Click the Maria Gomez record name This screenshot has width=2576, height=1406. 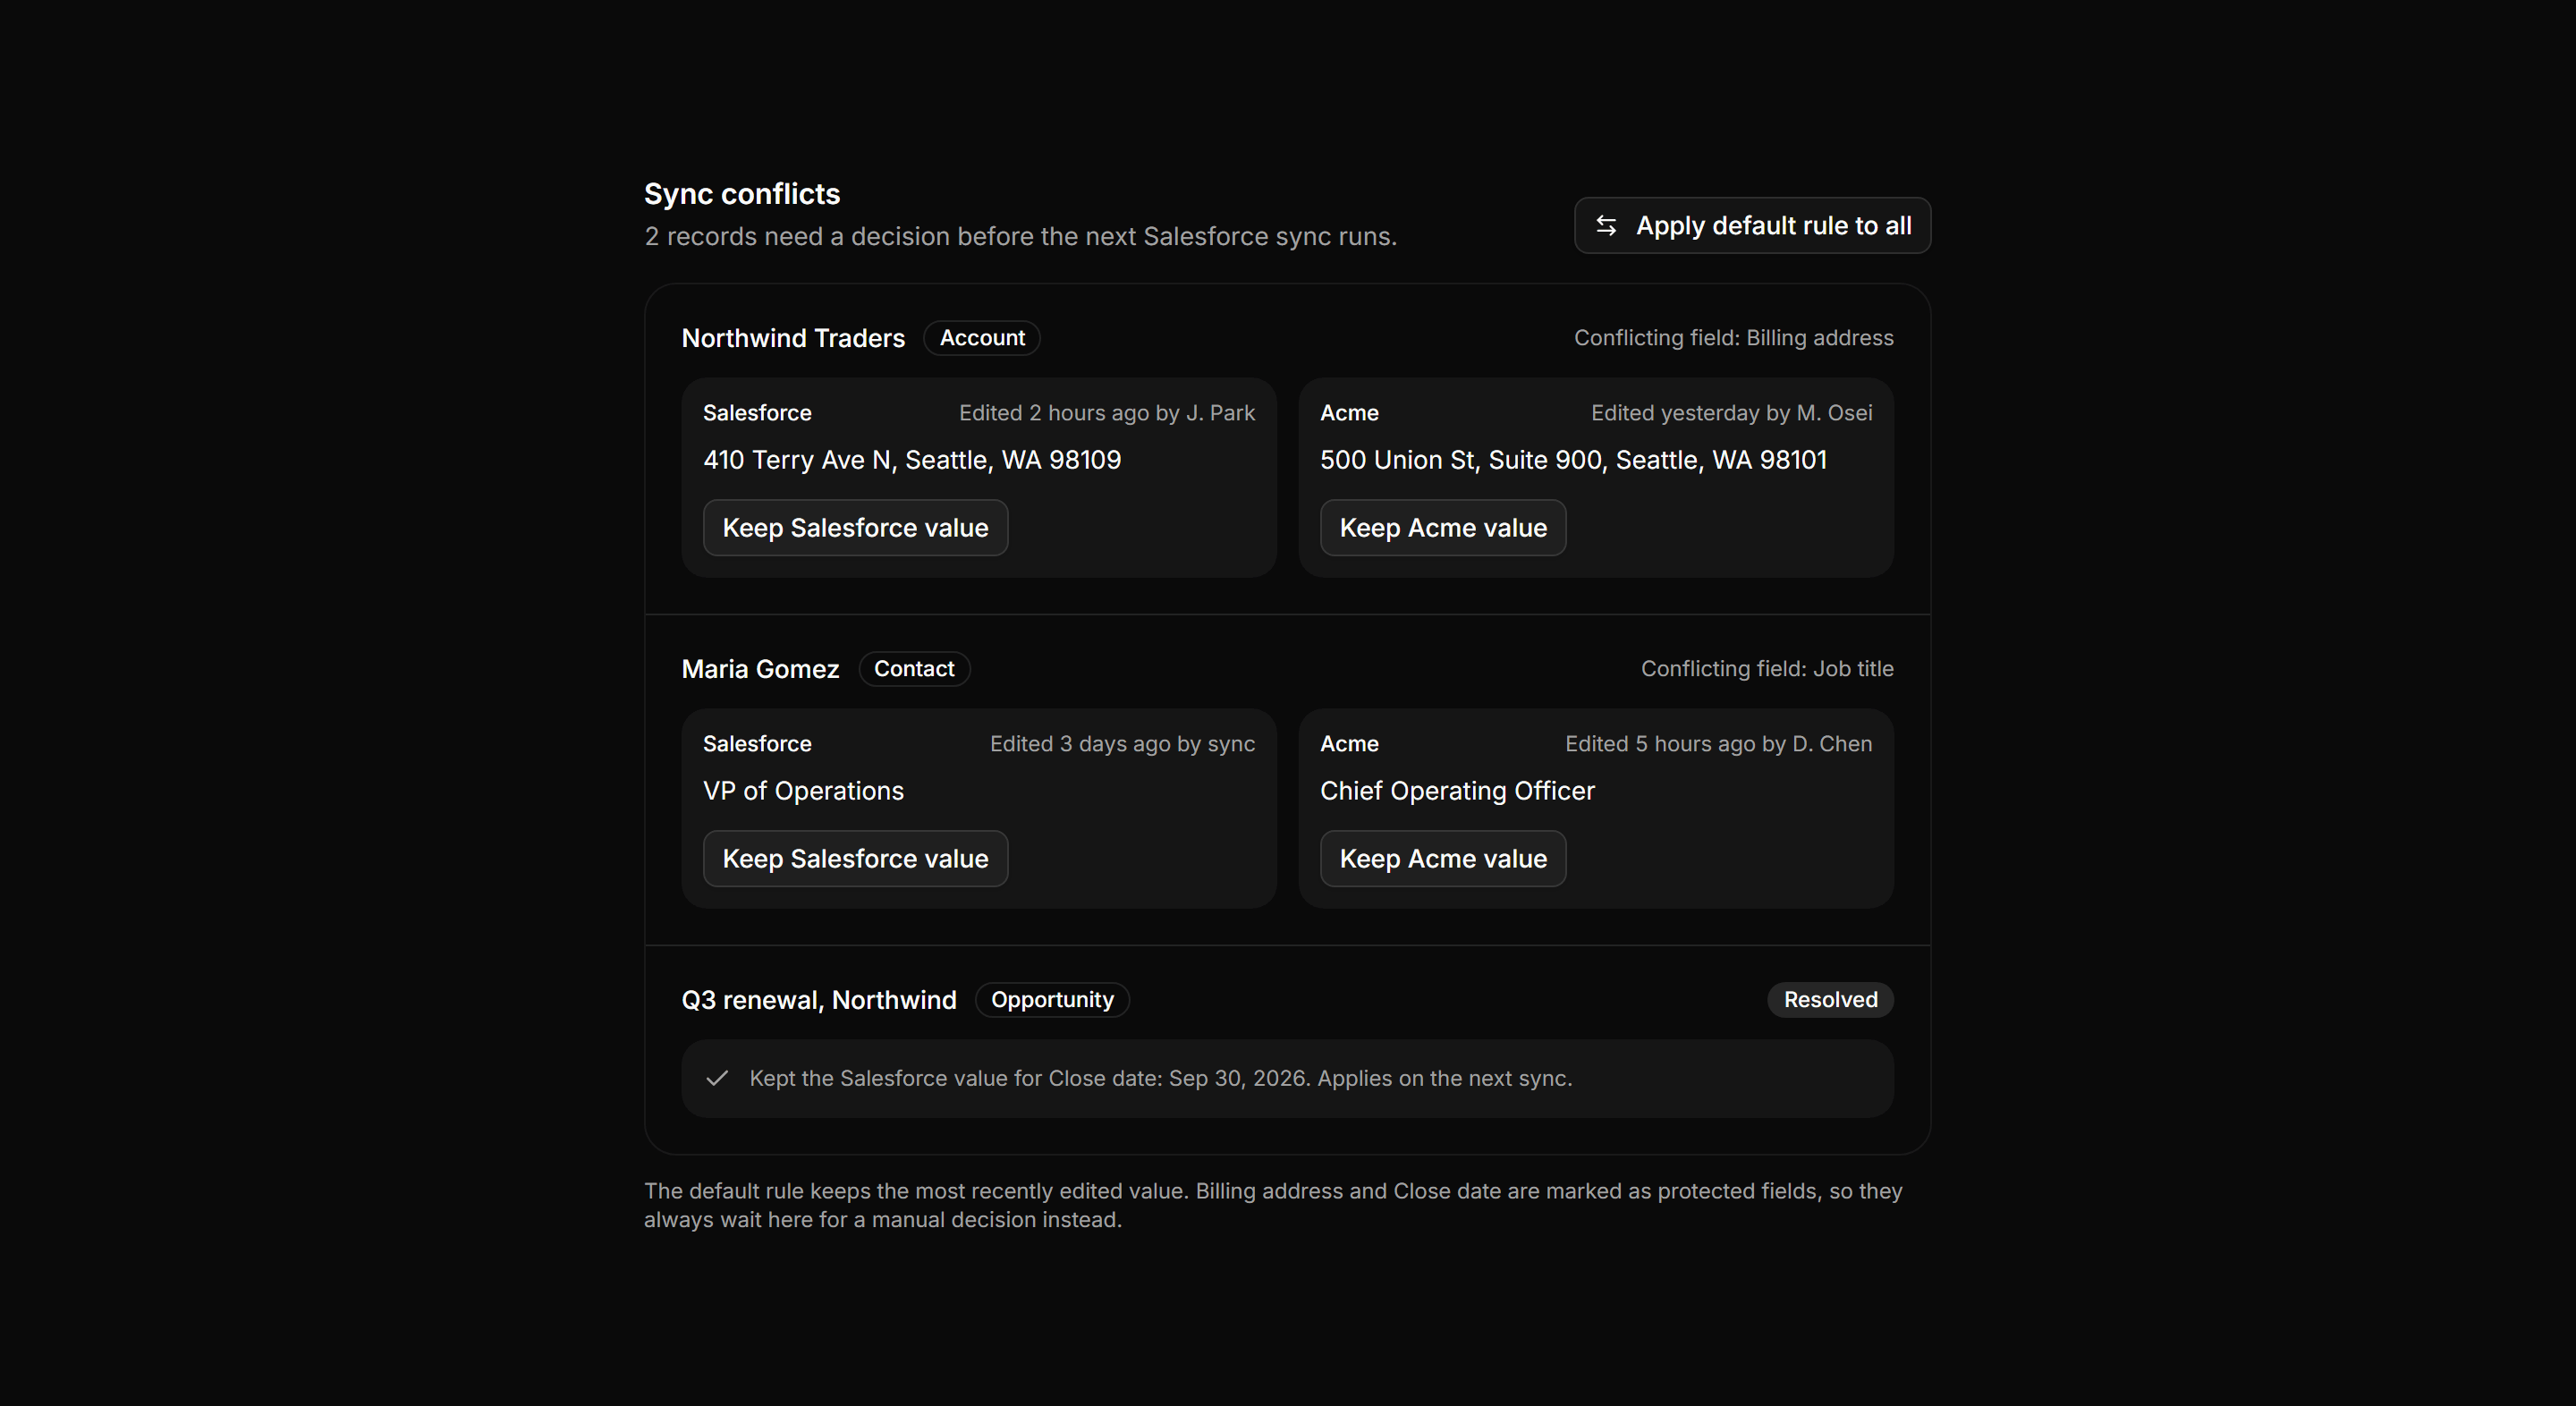point(760,669)
